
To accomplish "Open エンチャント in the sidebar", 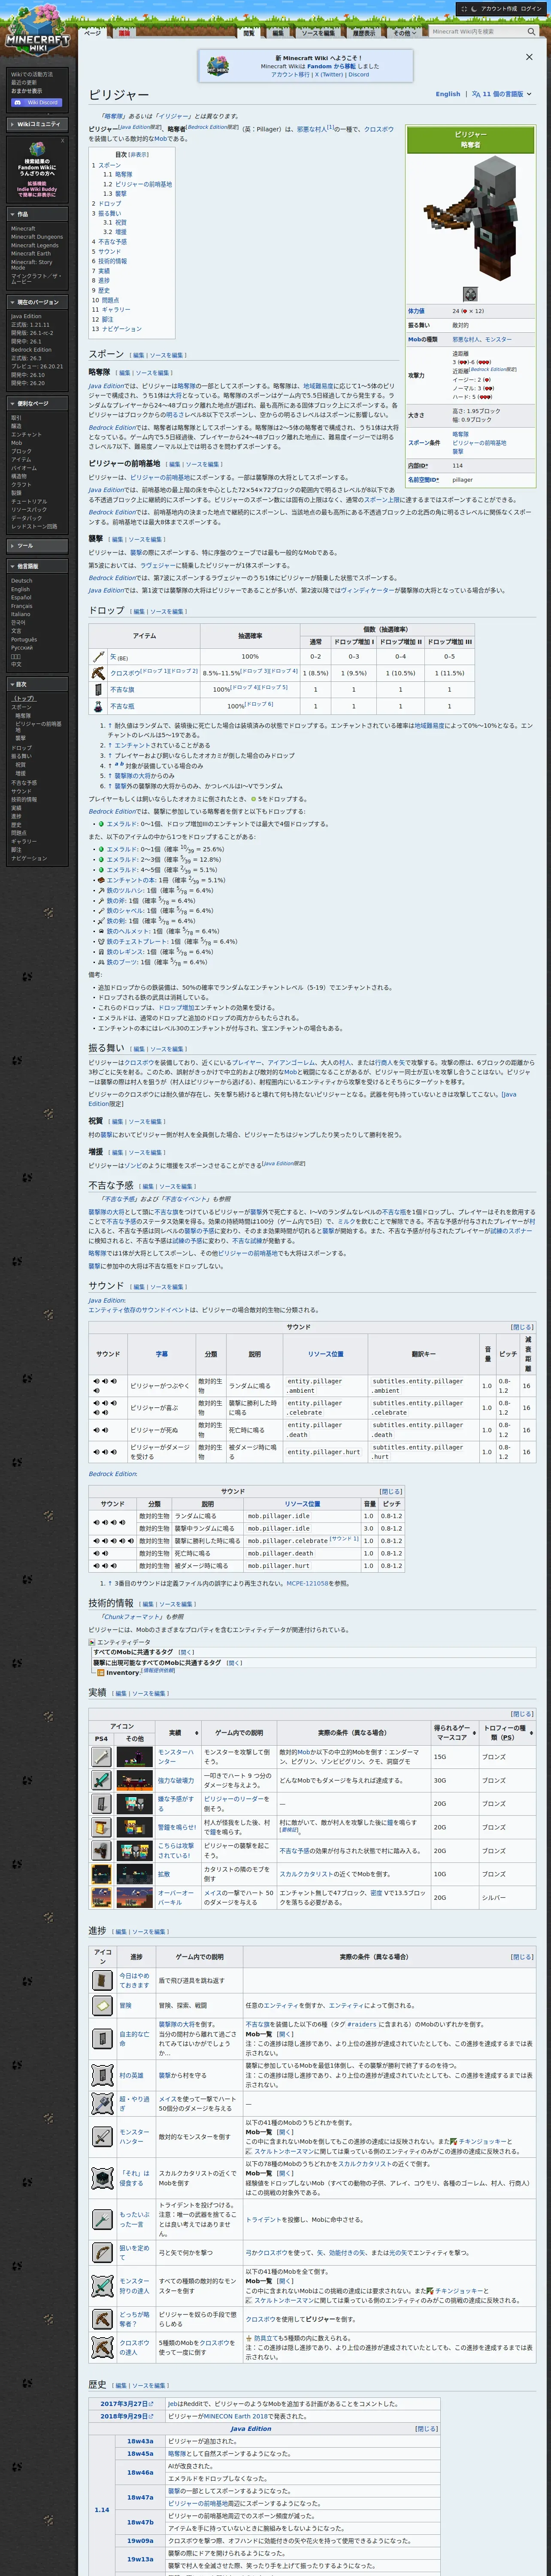I will click(x=26, y=434).
